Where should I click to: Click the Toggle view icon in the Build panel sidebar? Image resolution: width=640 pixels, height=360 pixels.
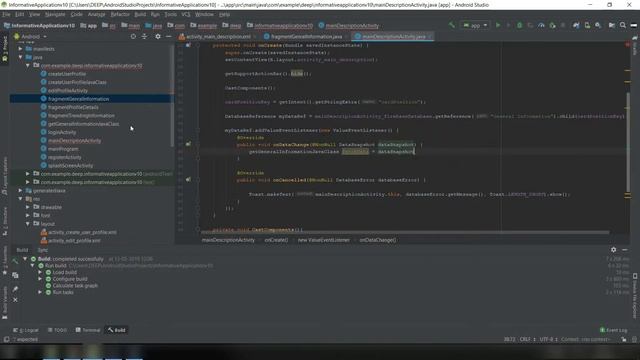15,276
